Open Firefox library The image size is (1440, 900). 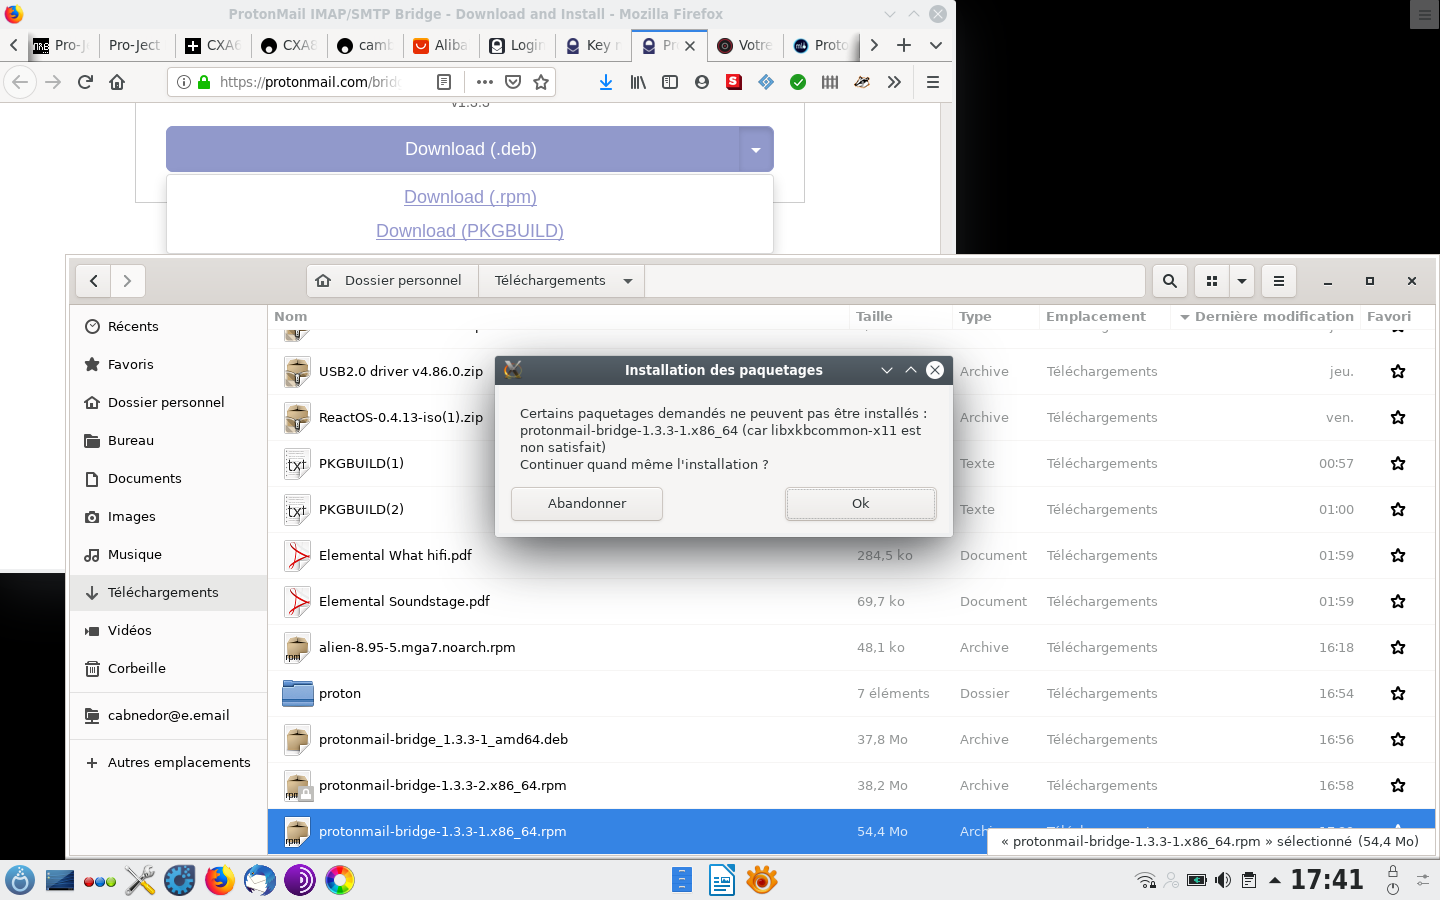pos(638,82)
